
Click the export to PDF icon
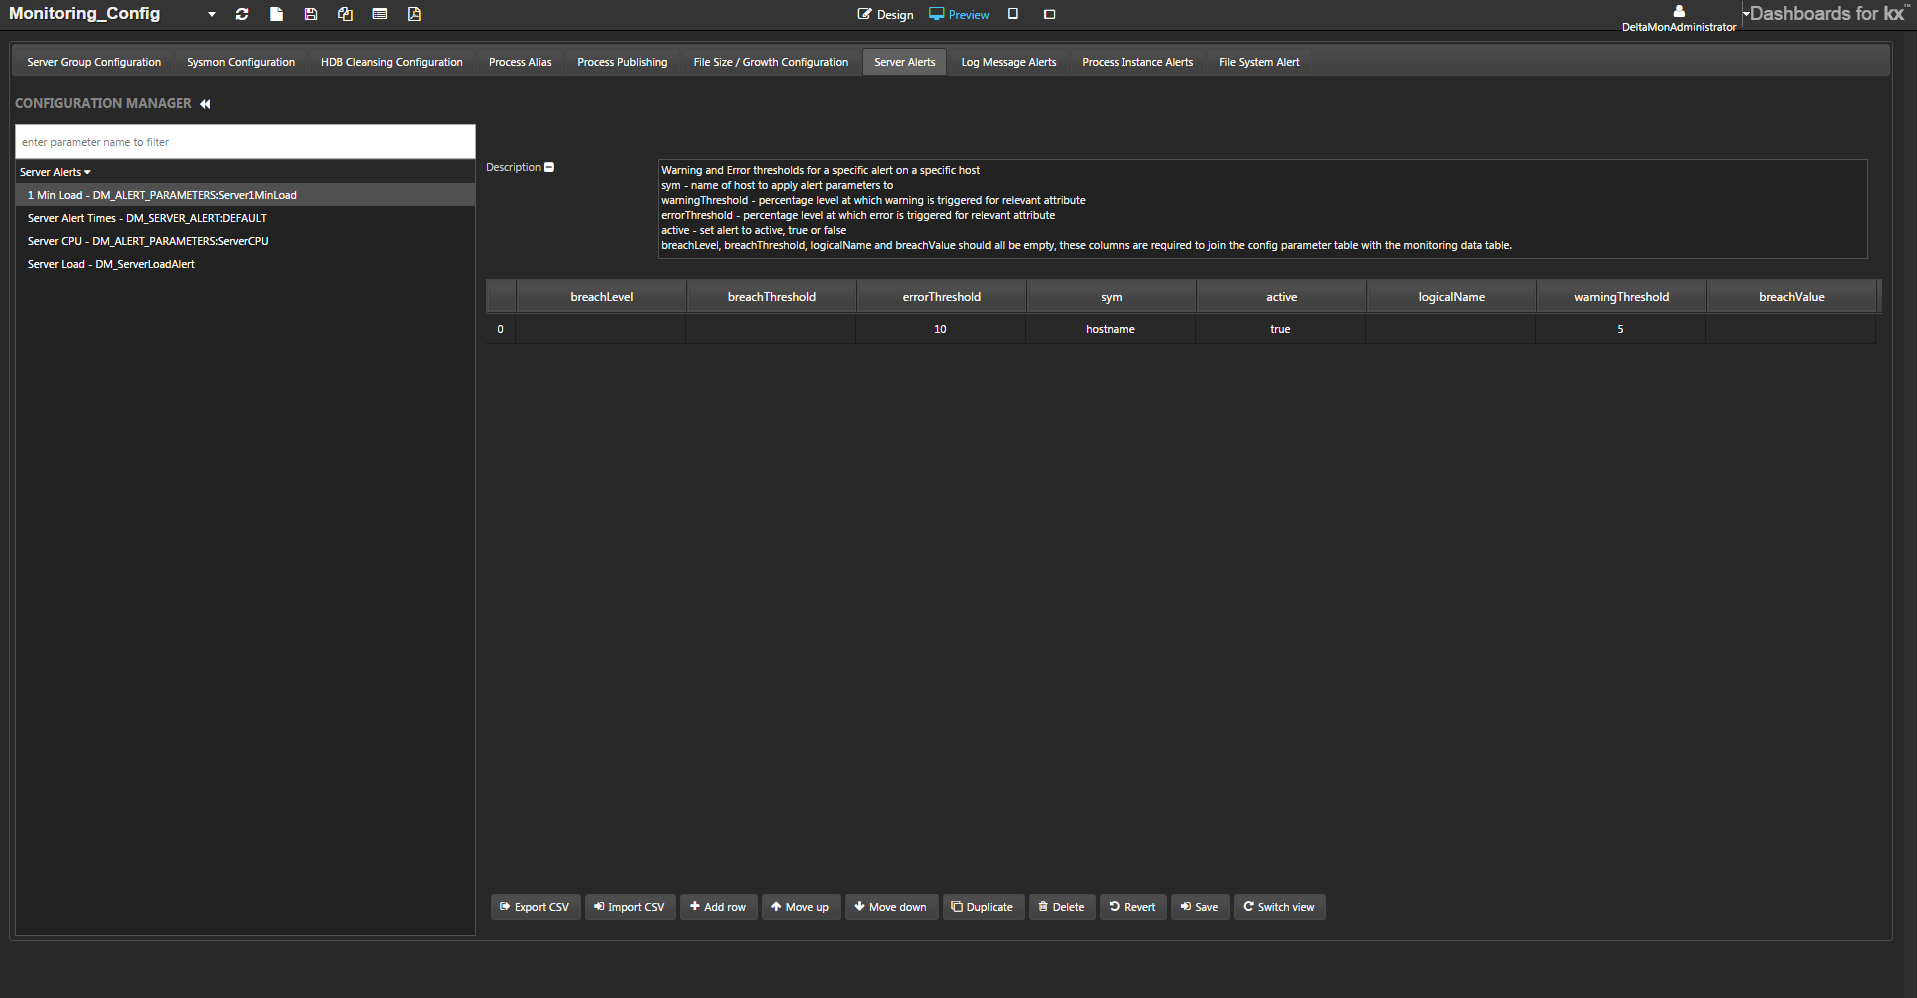click(414, 14)
